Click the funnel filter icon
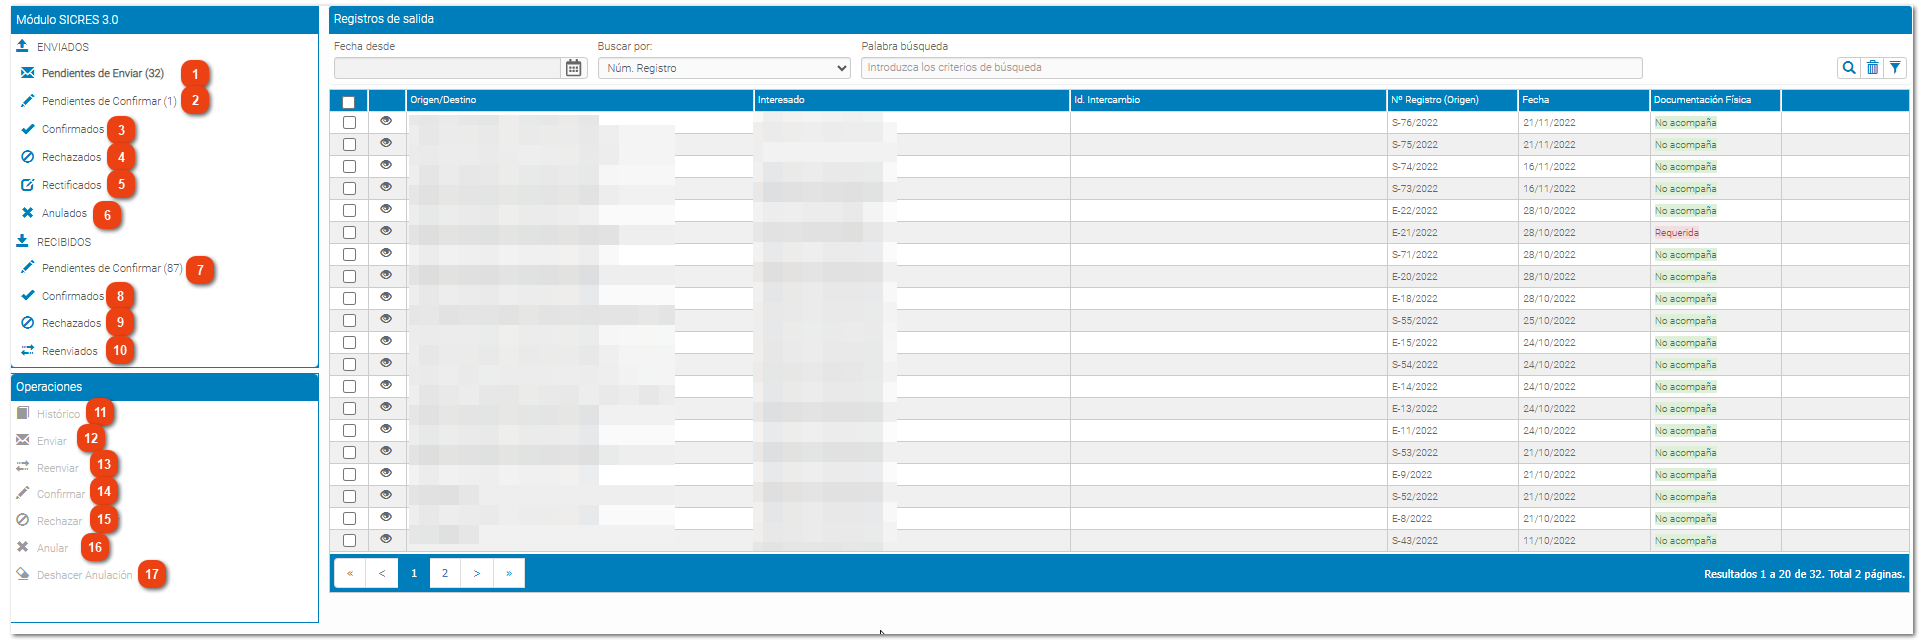Image resolution: width=1922 pixels, height=643 pixels. 1895,68
